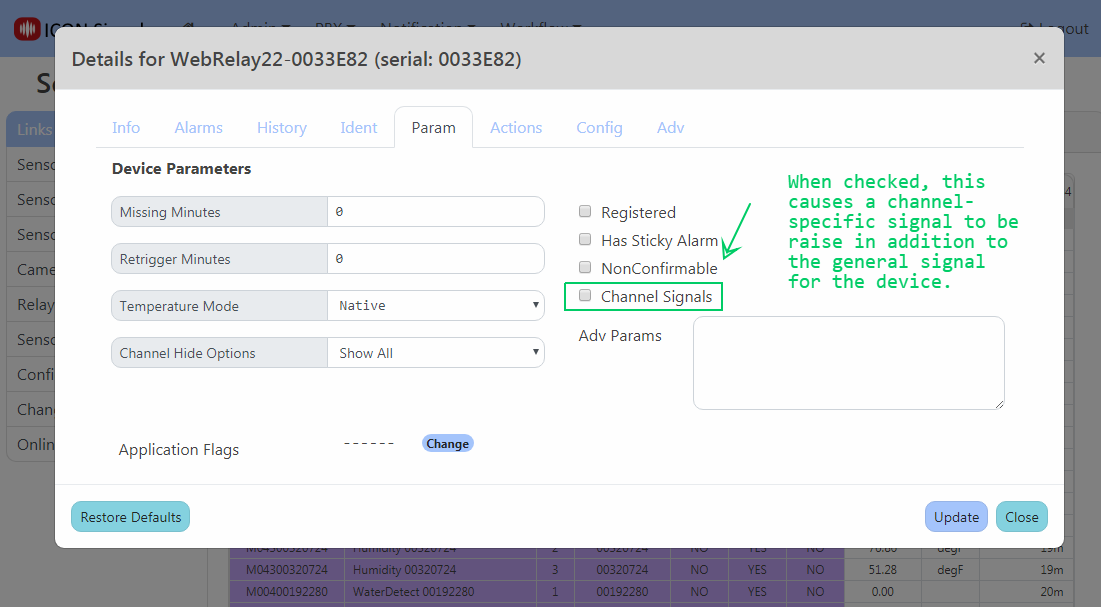Image resolution: width=1101 pixels, height=607 pixels.
Task: Switch to the Info tab
Action: pos(126,128)
